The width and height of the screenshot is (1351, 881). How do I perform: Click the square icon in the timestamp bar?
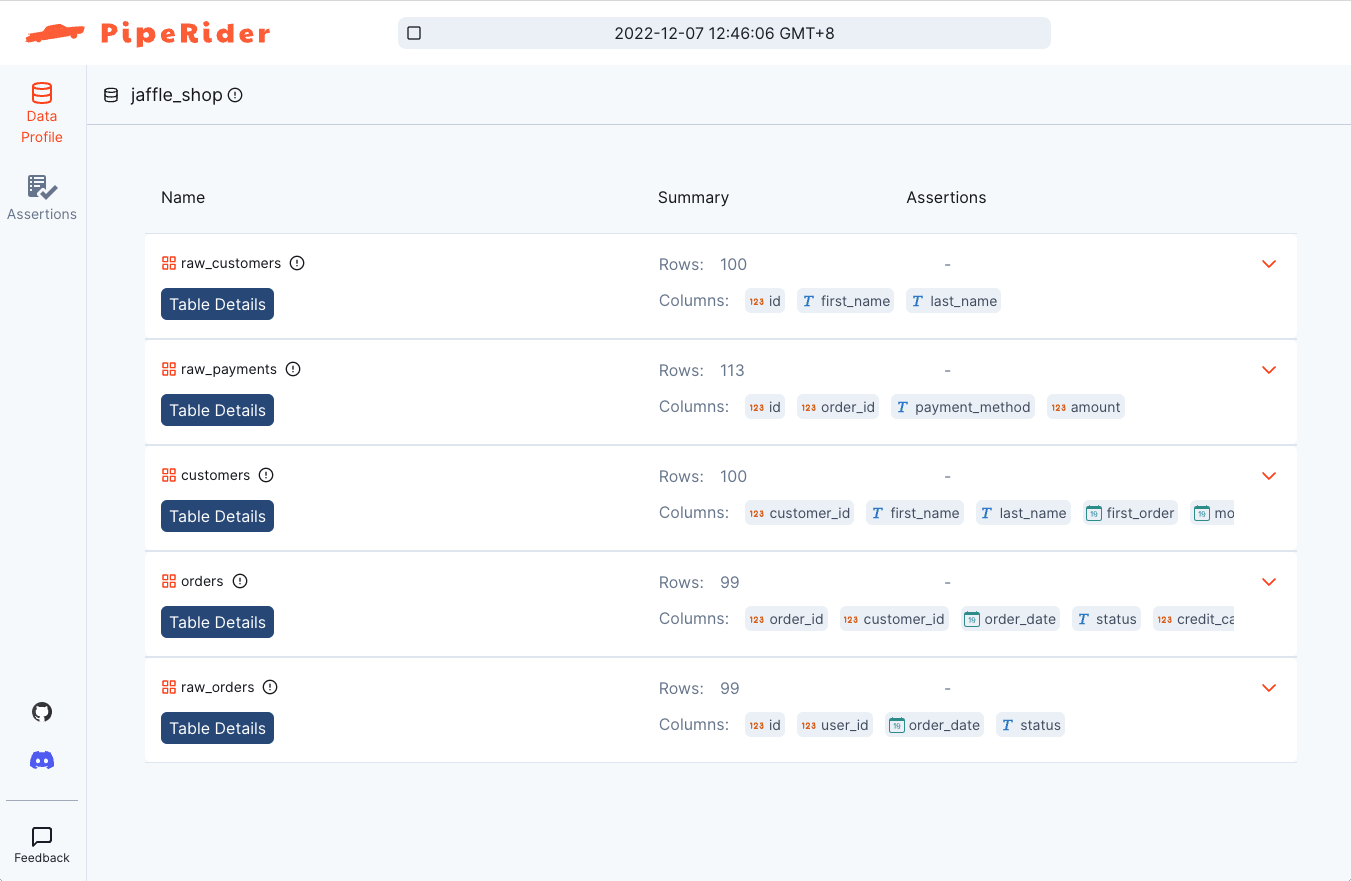(414, 33)
